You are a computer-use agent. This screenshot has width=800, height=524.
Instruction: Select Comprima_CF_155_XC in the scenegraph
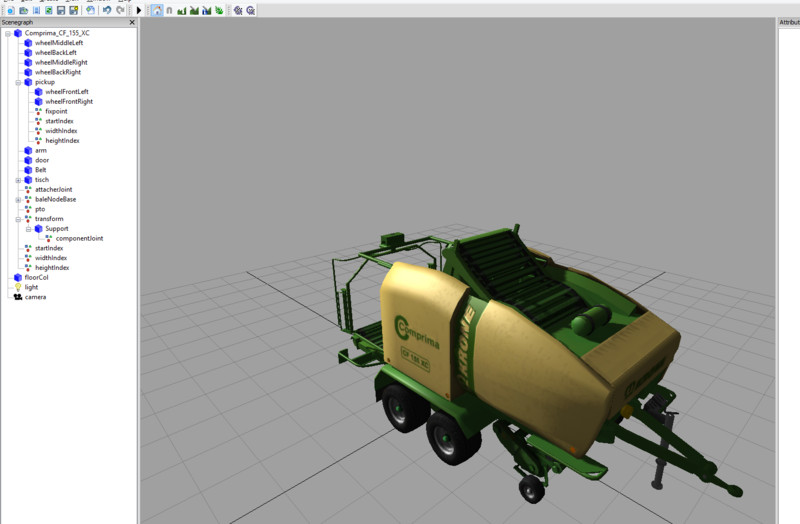(57, 33)
